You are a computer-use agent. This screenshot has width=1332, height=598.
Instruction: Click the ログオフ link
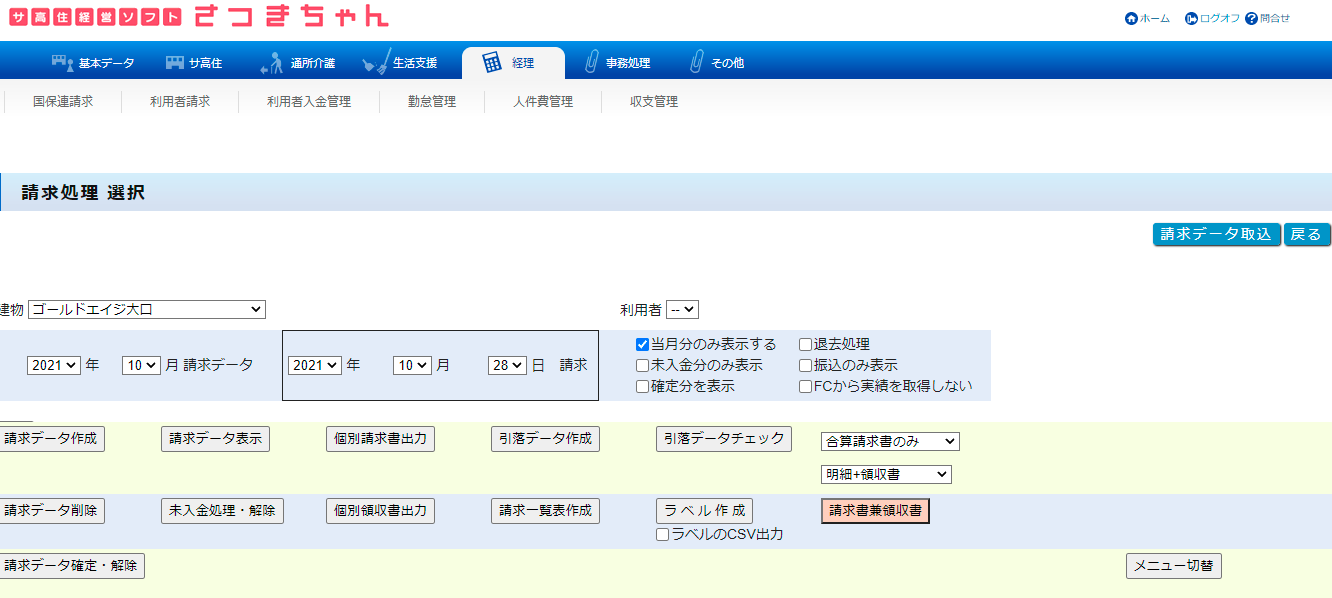coord(1212,18)
